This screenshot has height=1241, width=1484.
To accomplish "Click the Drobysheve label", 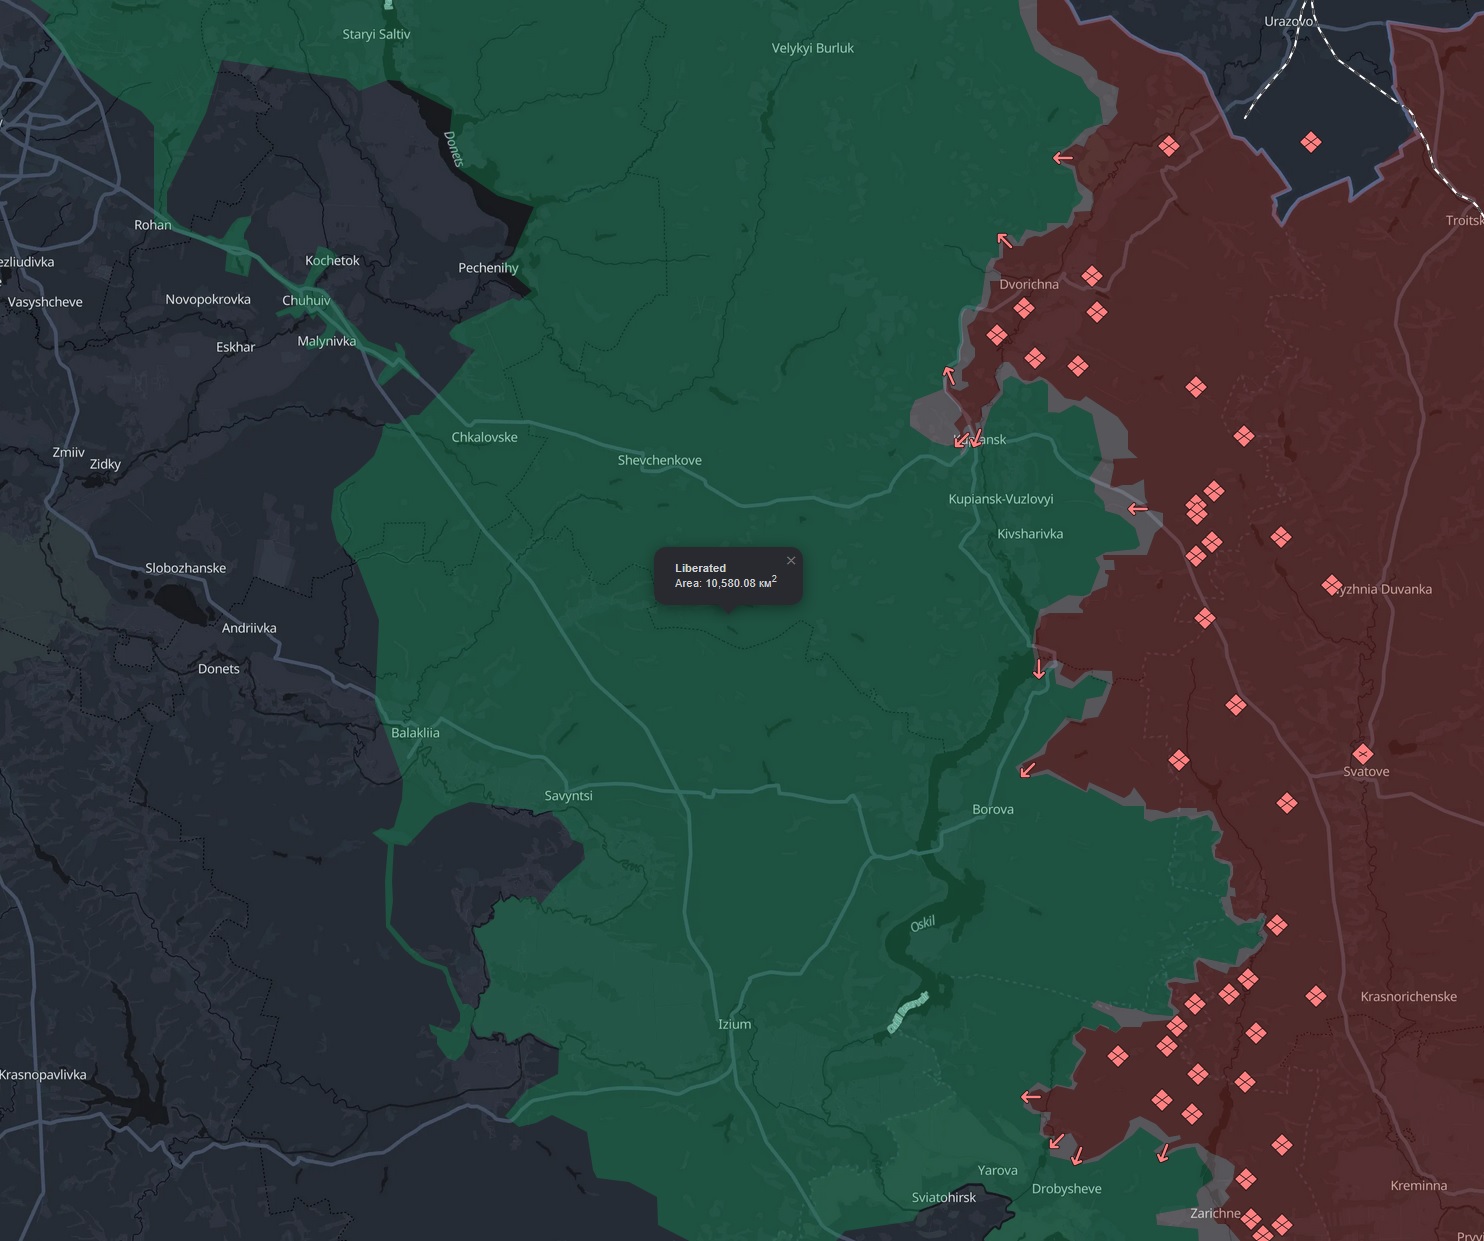I will point(1066,1189).
